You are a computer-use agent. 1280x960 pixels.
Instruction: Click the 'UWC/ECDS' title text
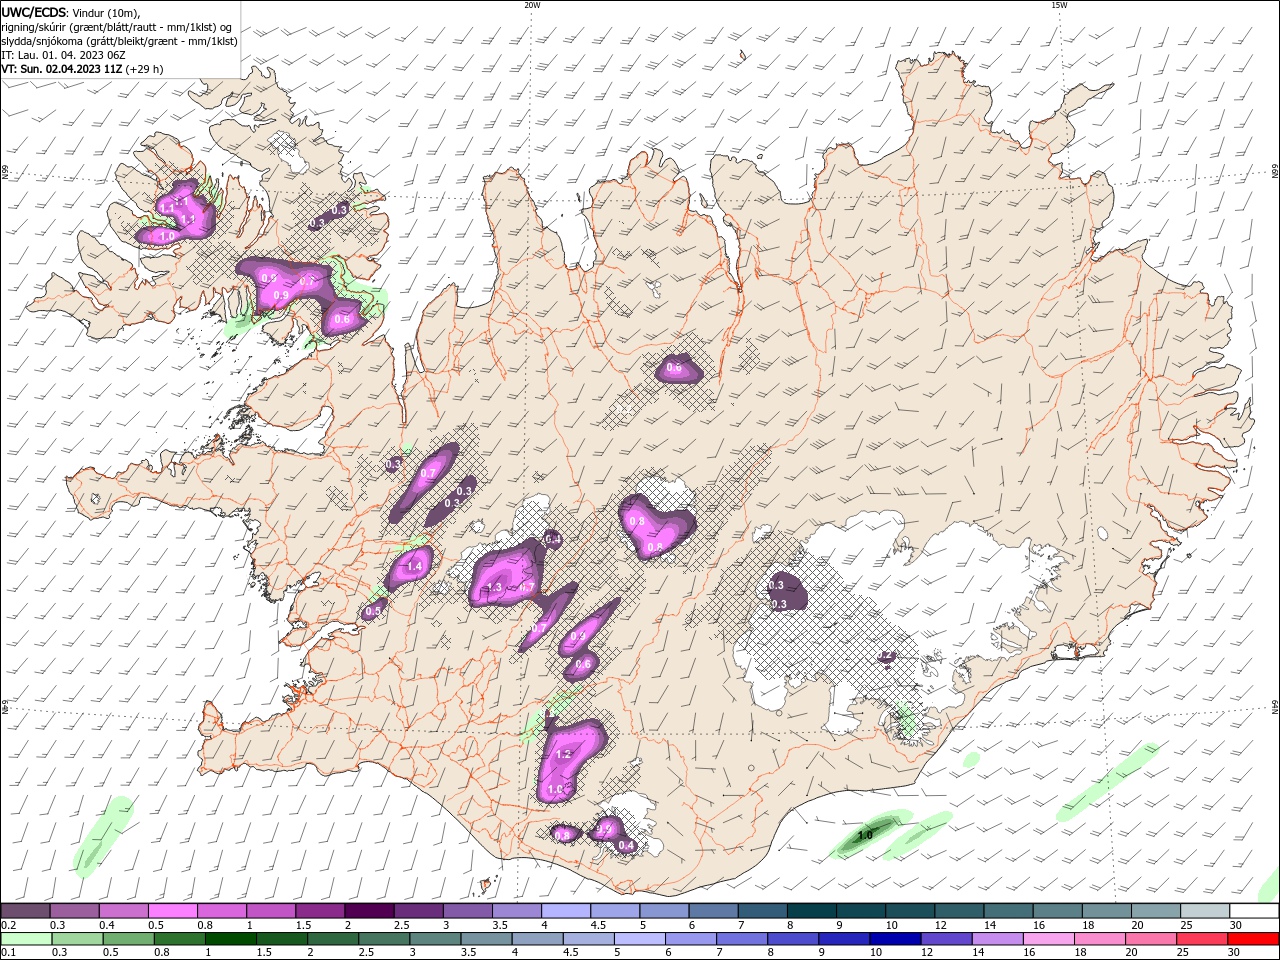(35, 12)
